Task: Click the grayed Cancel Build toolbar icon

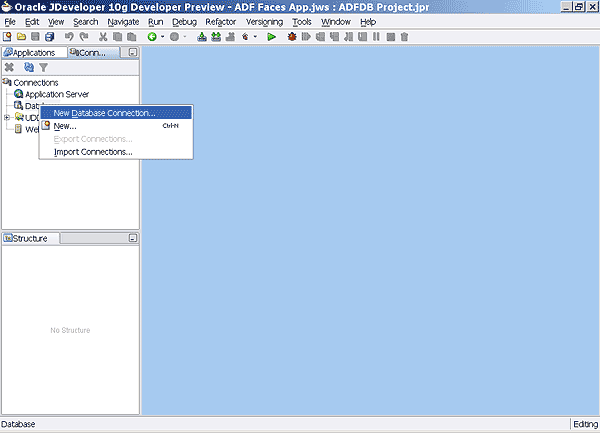Action: tap(230, 37)
